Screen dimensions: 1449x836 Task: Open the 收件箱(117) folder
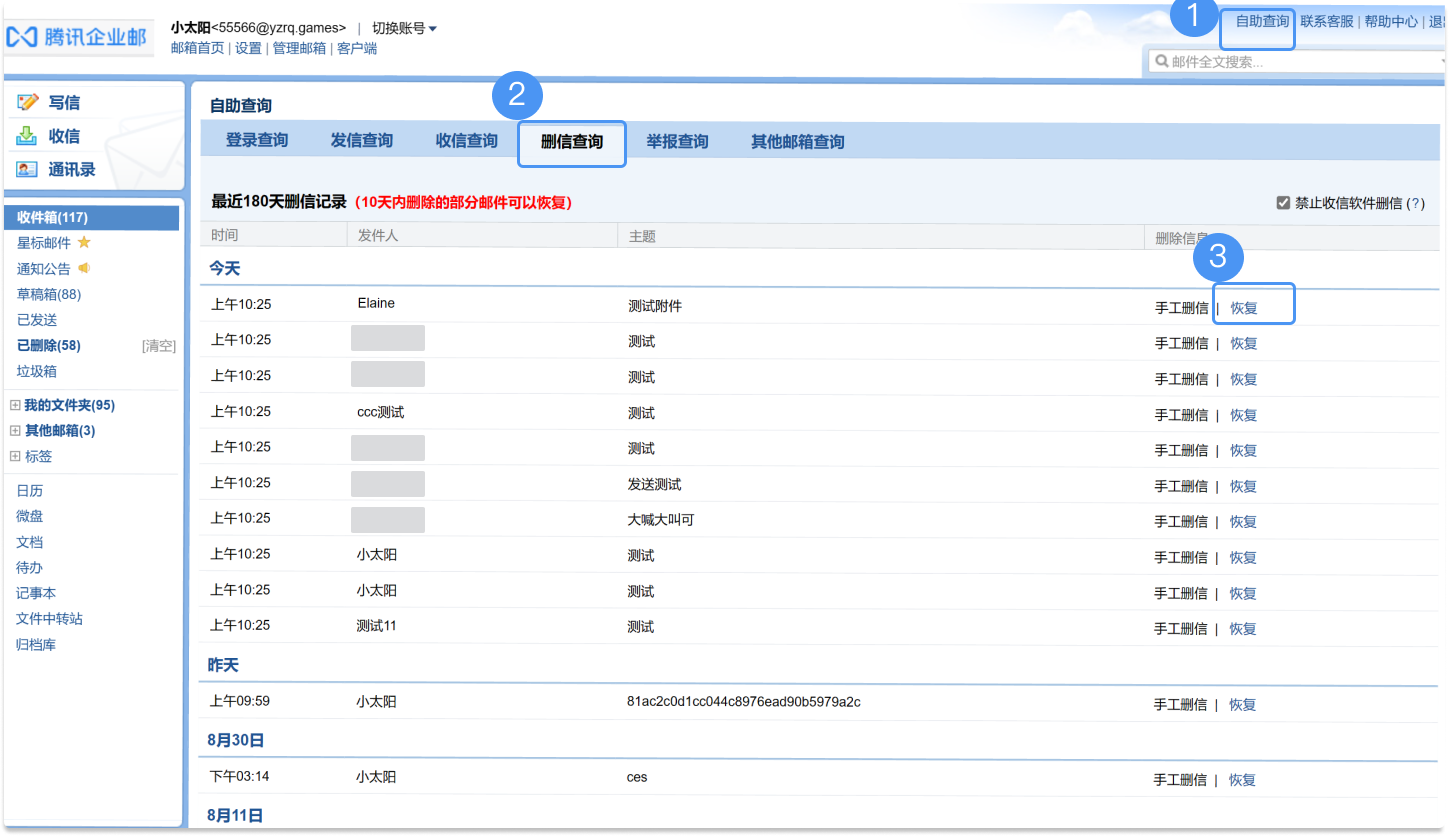tap(92, 217)
